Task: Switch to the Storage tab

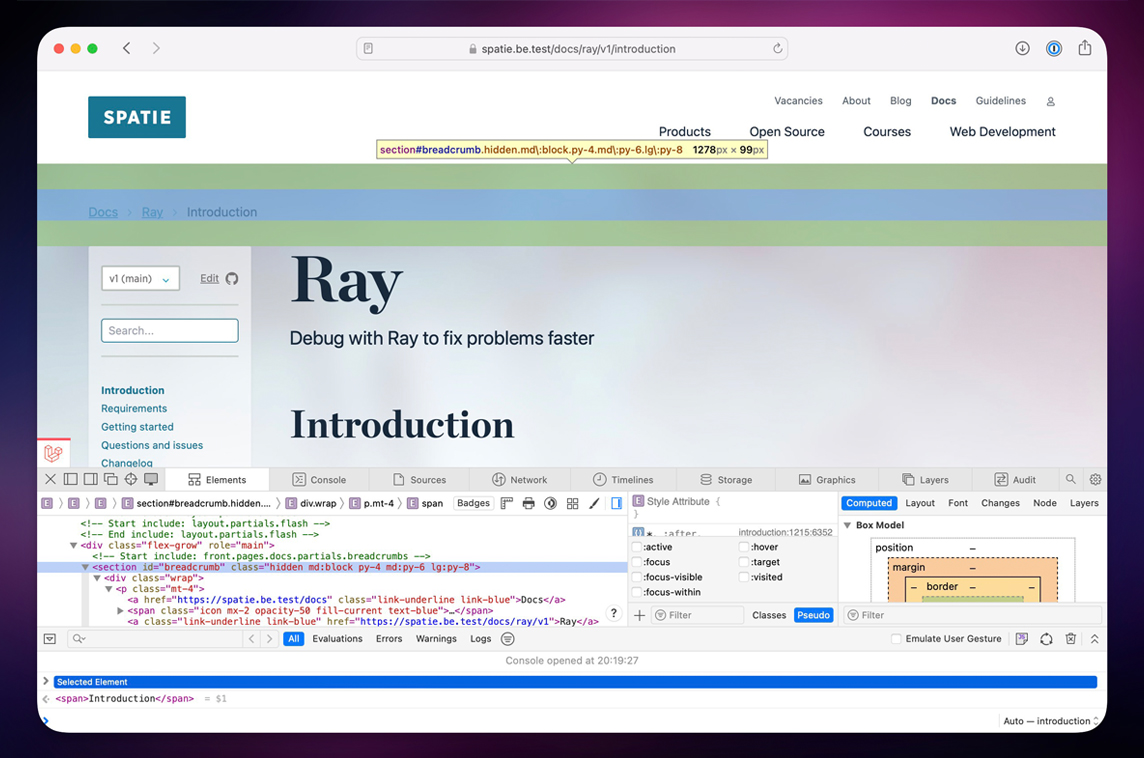Action: 726,480
